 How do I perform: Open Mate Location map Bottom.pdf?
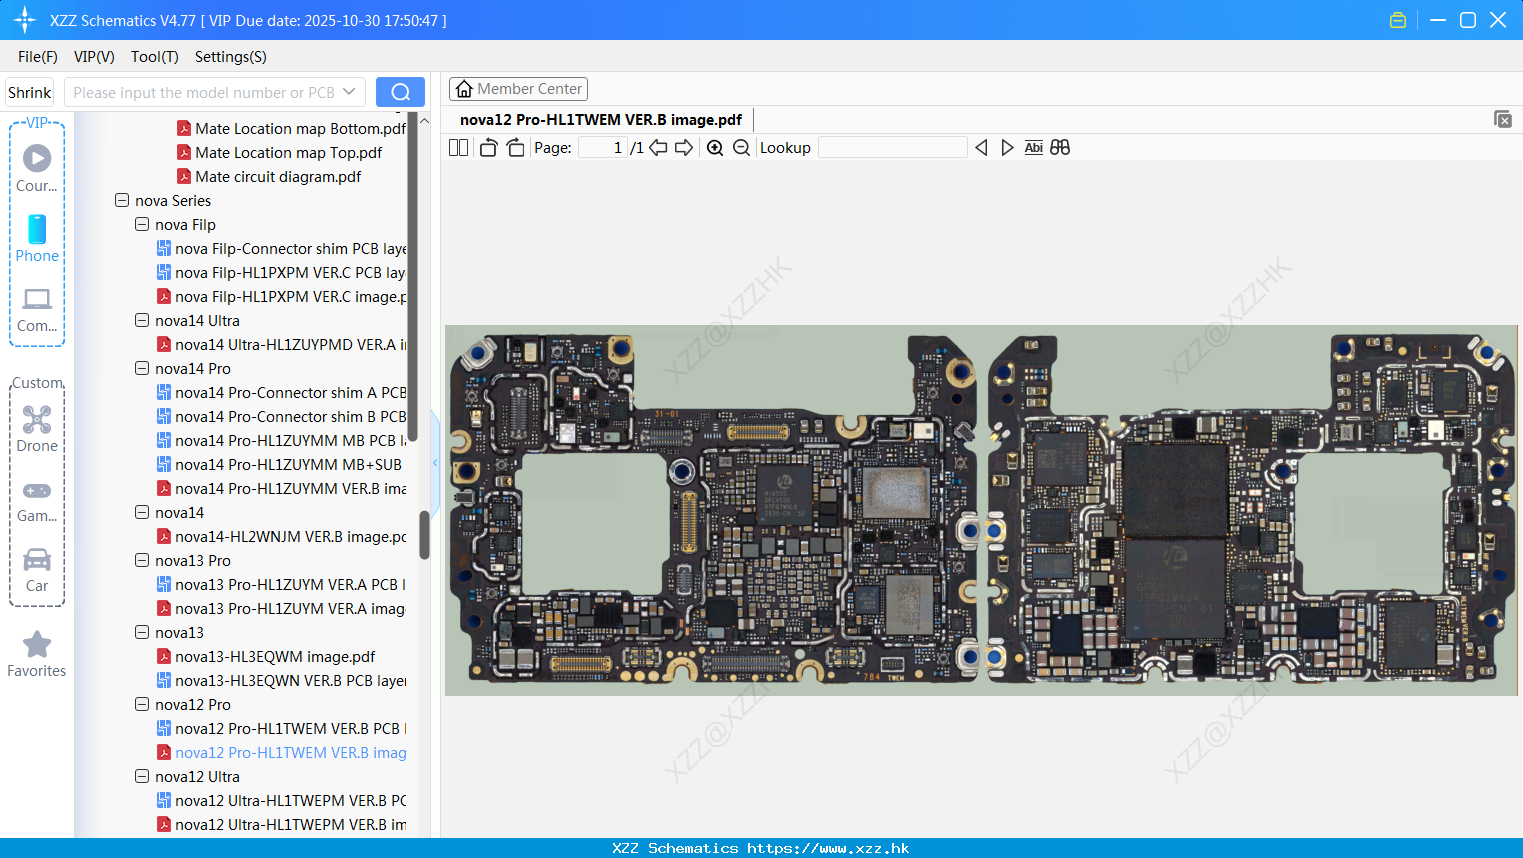[291, 128]
